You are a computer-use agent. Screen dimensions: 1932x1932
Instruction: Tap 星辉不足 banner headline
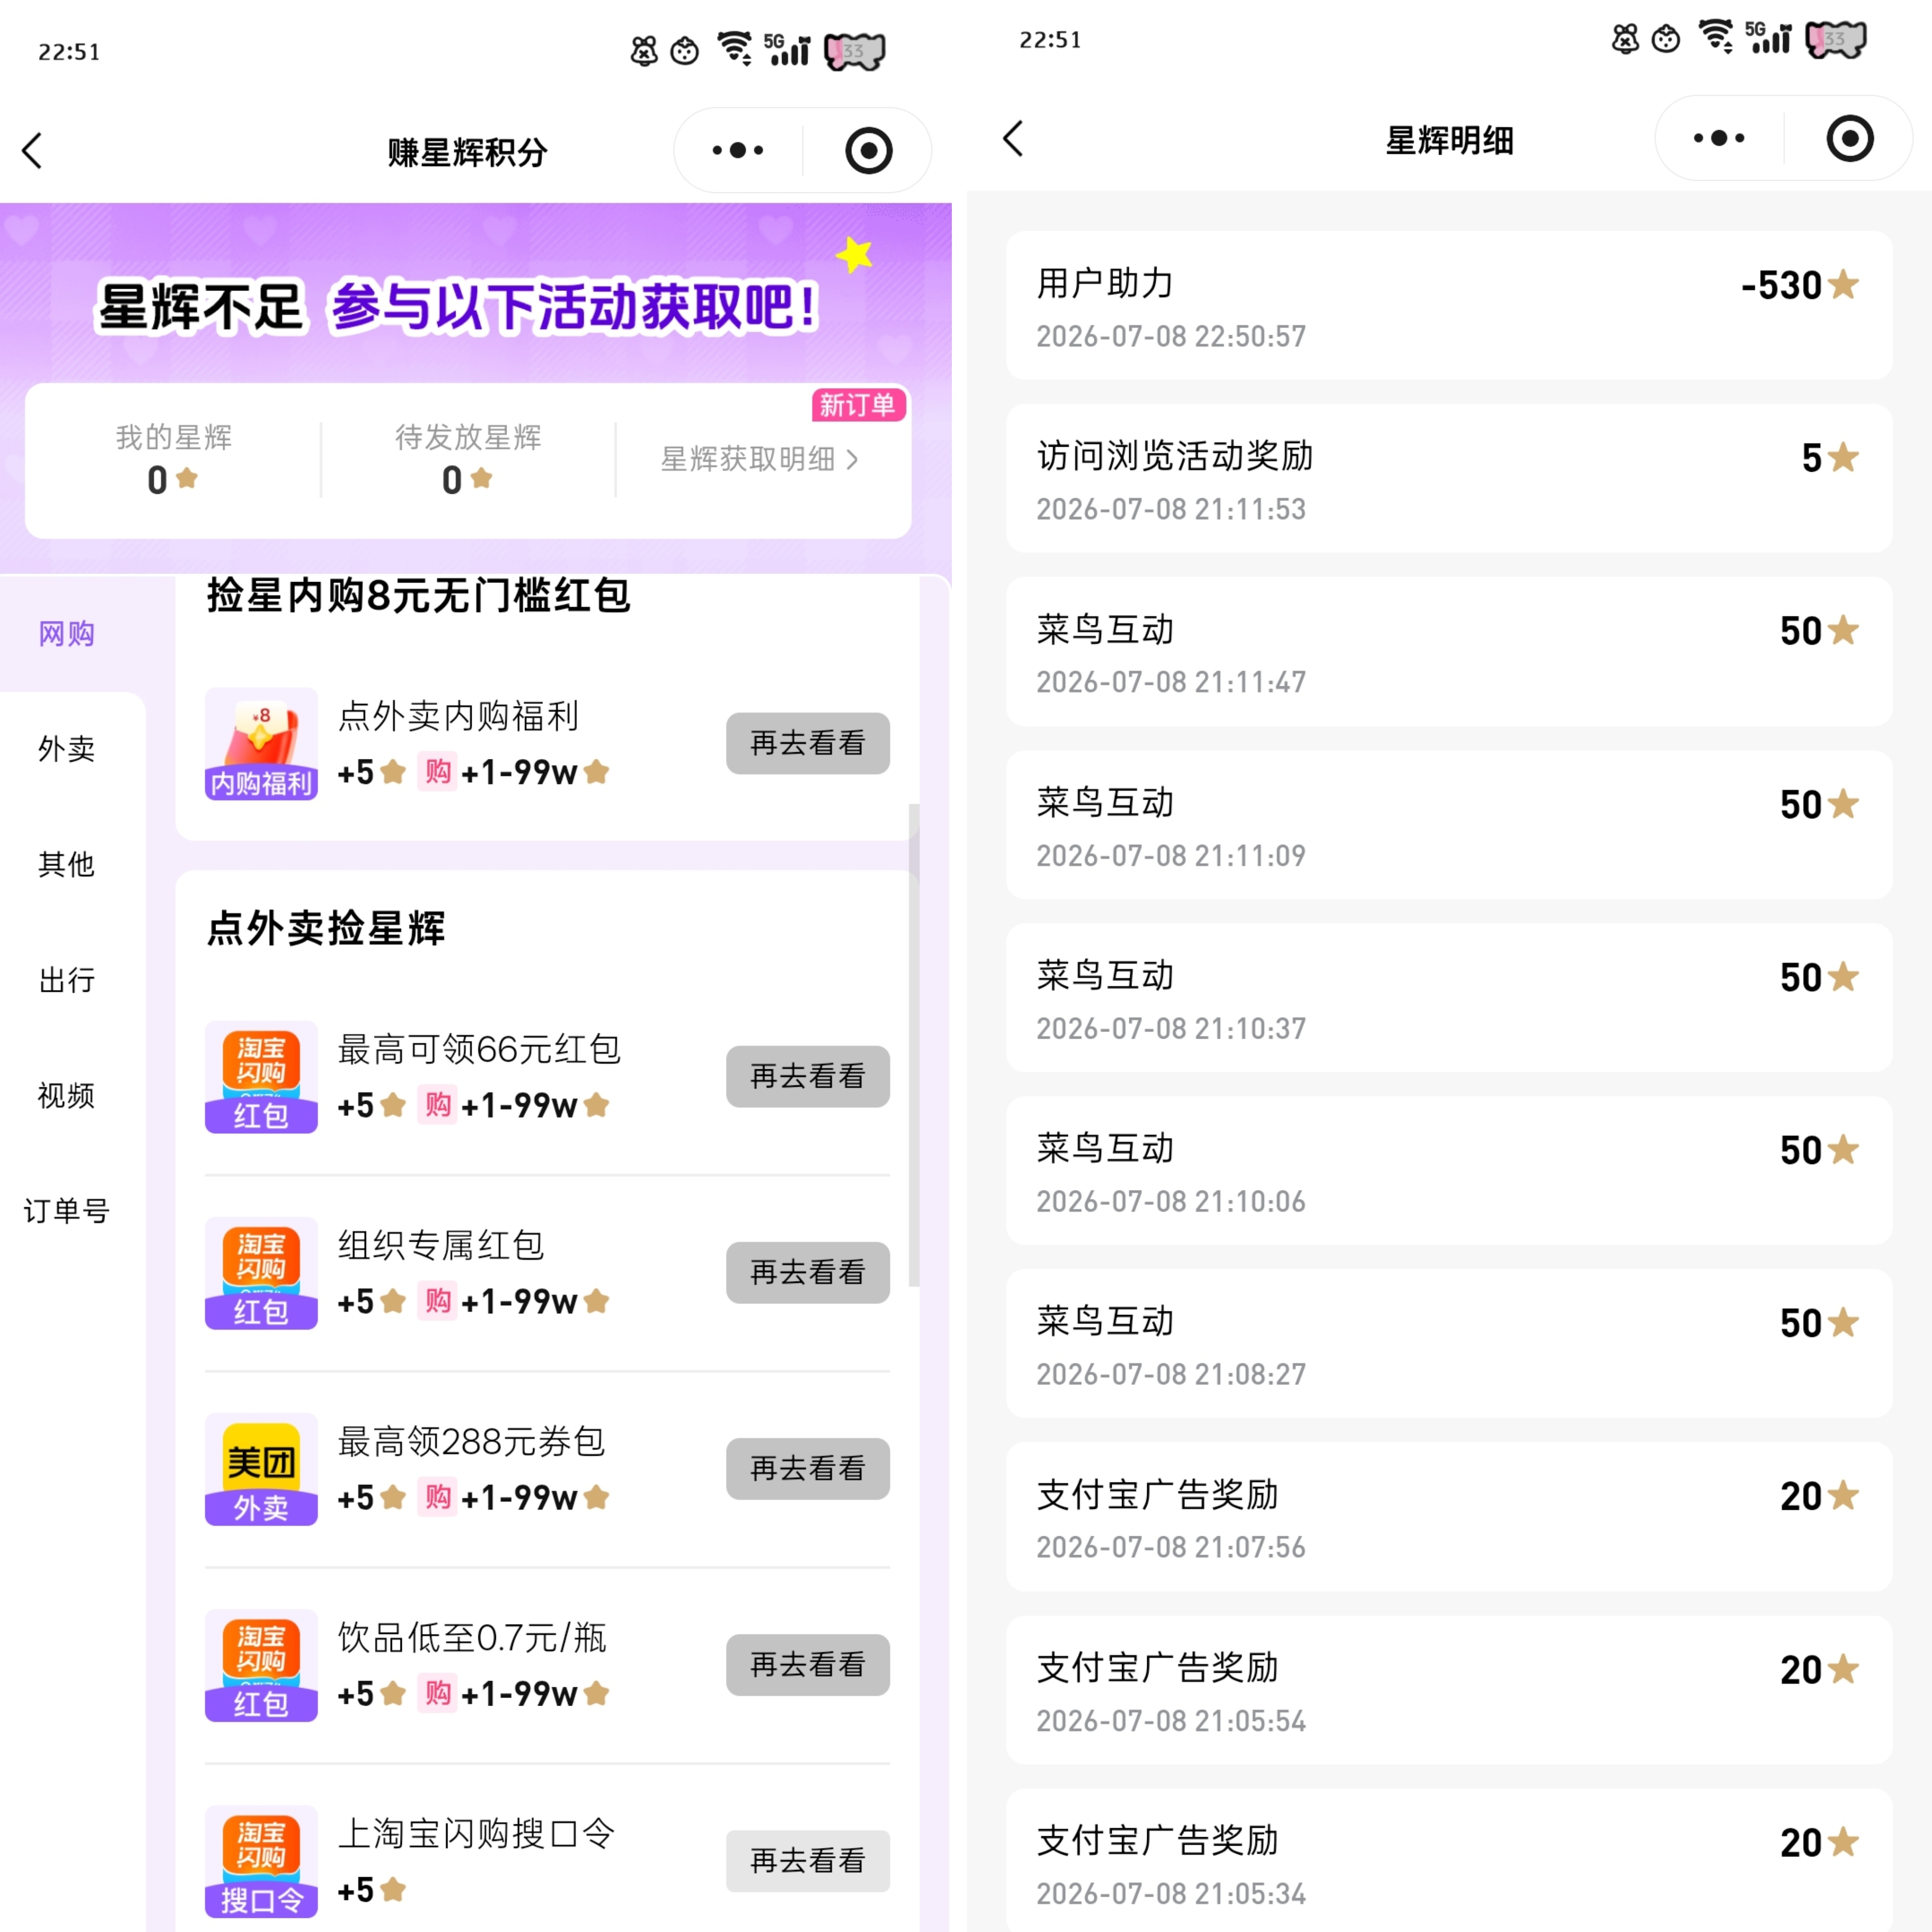(200, 307)
